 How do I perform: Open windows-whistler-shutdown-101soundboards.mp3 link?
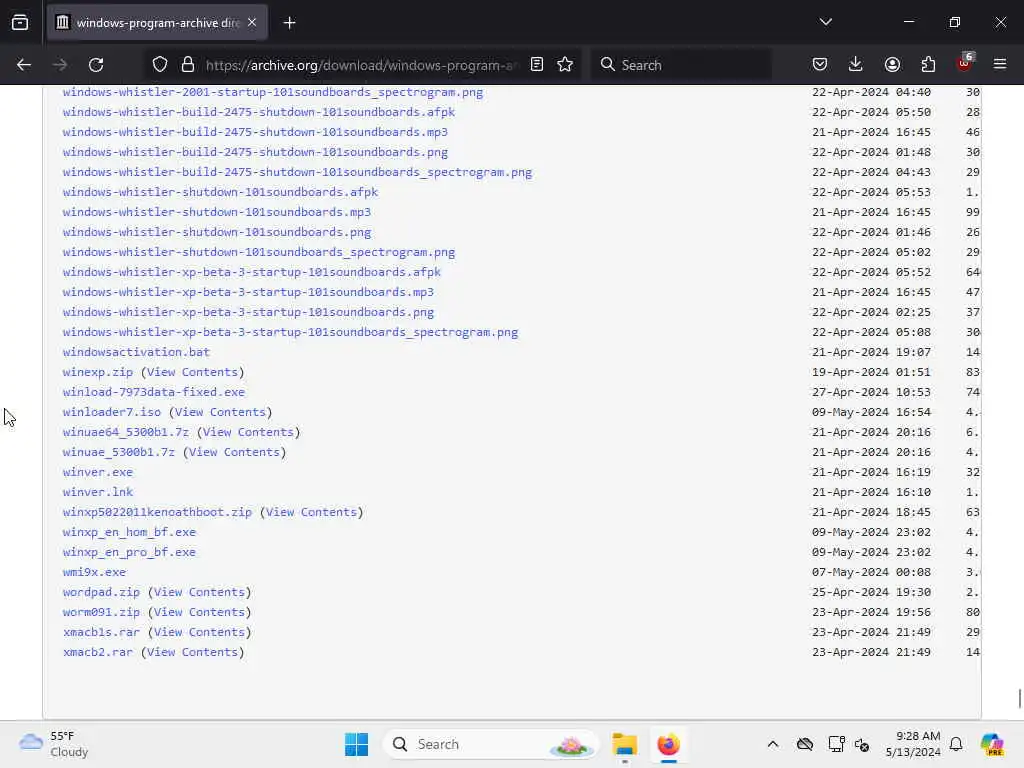click(x=217, y=212)
